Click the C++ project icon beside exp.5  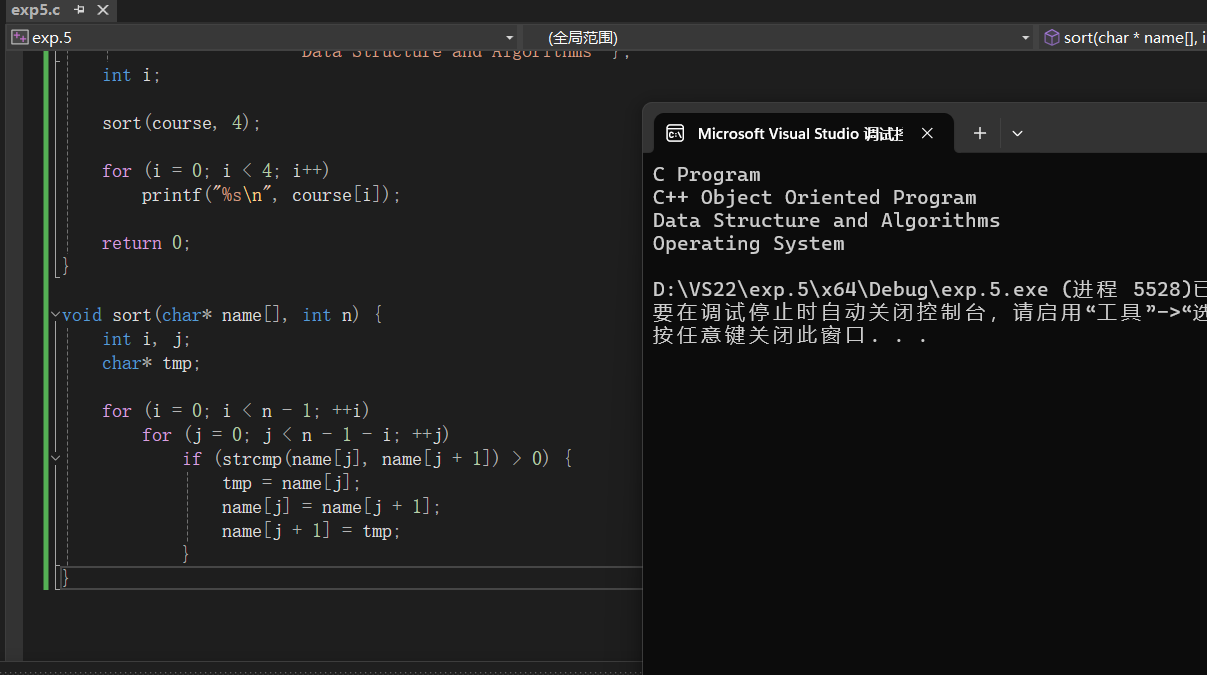[x=19, y=38]
